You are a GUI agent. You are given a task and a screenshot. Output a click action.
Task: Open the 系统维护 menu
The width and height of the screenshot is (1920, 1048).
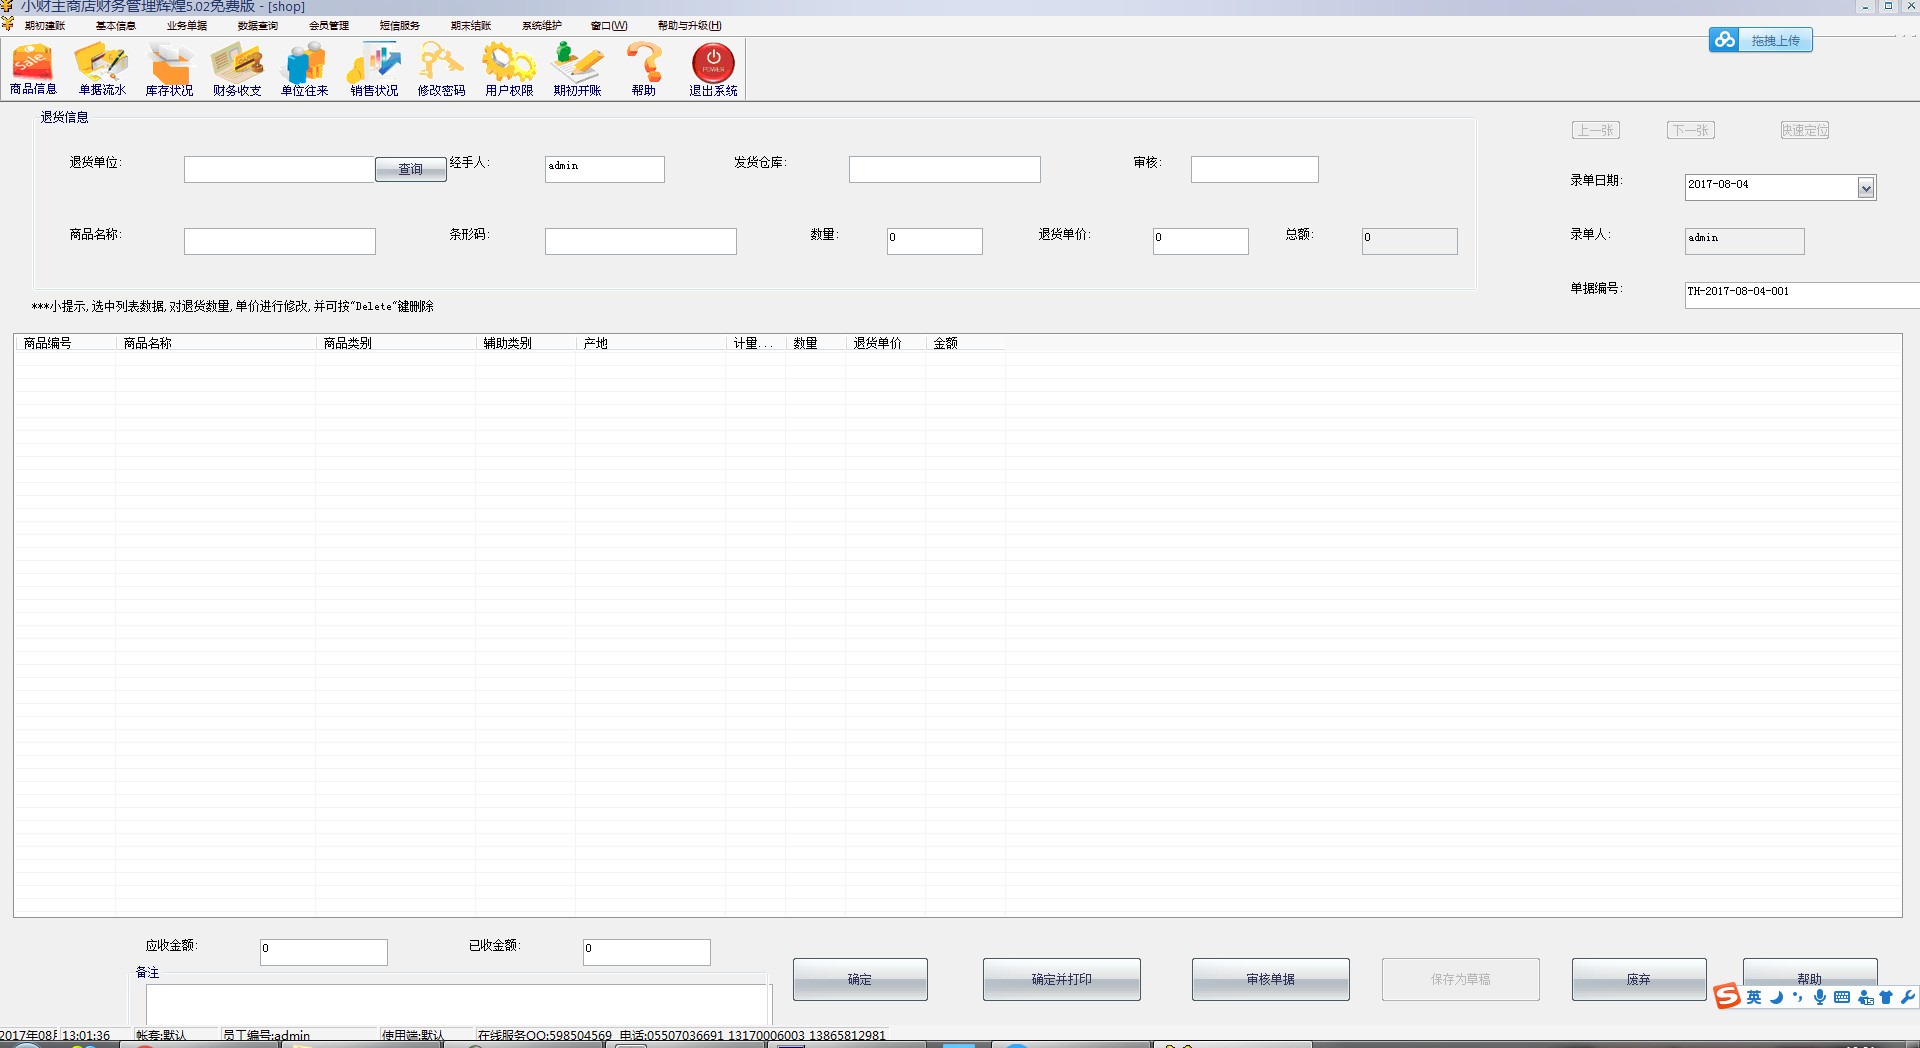(541, 26)
